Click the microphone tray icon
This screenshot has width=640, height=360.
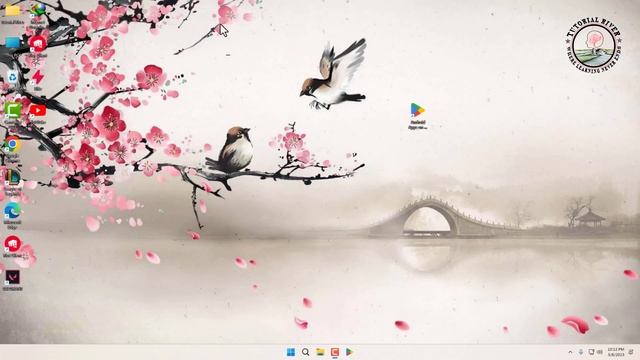580,352
